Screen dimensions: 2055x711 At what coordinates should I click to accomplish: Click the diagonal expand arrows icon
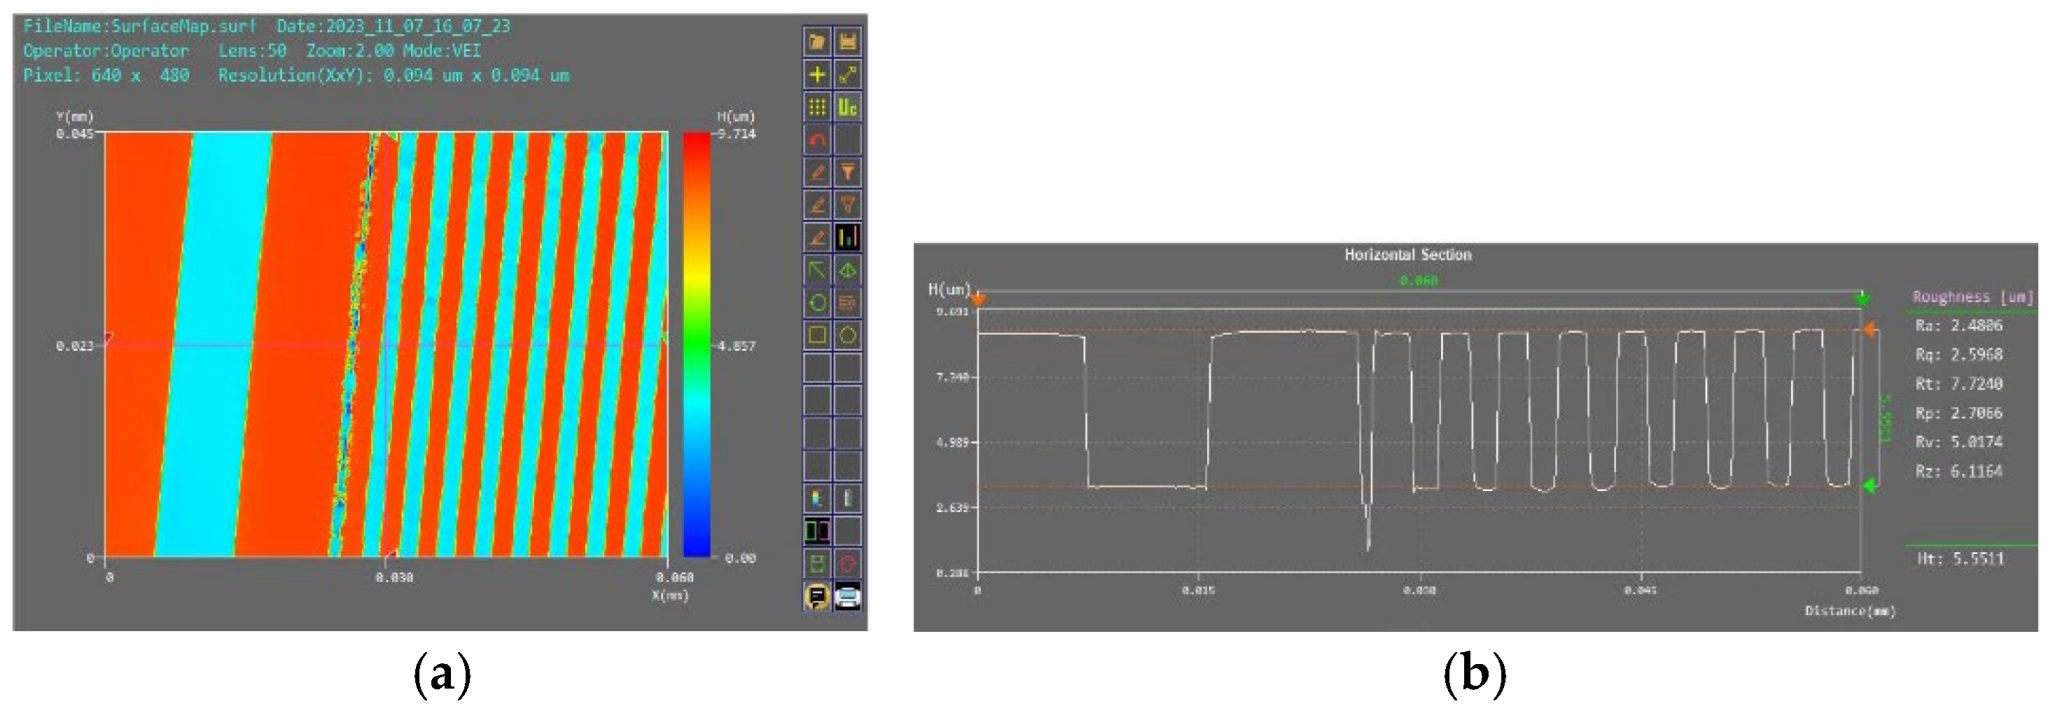point(848,74)
